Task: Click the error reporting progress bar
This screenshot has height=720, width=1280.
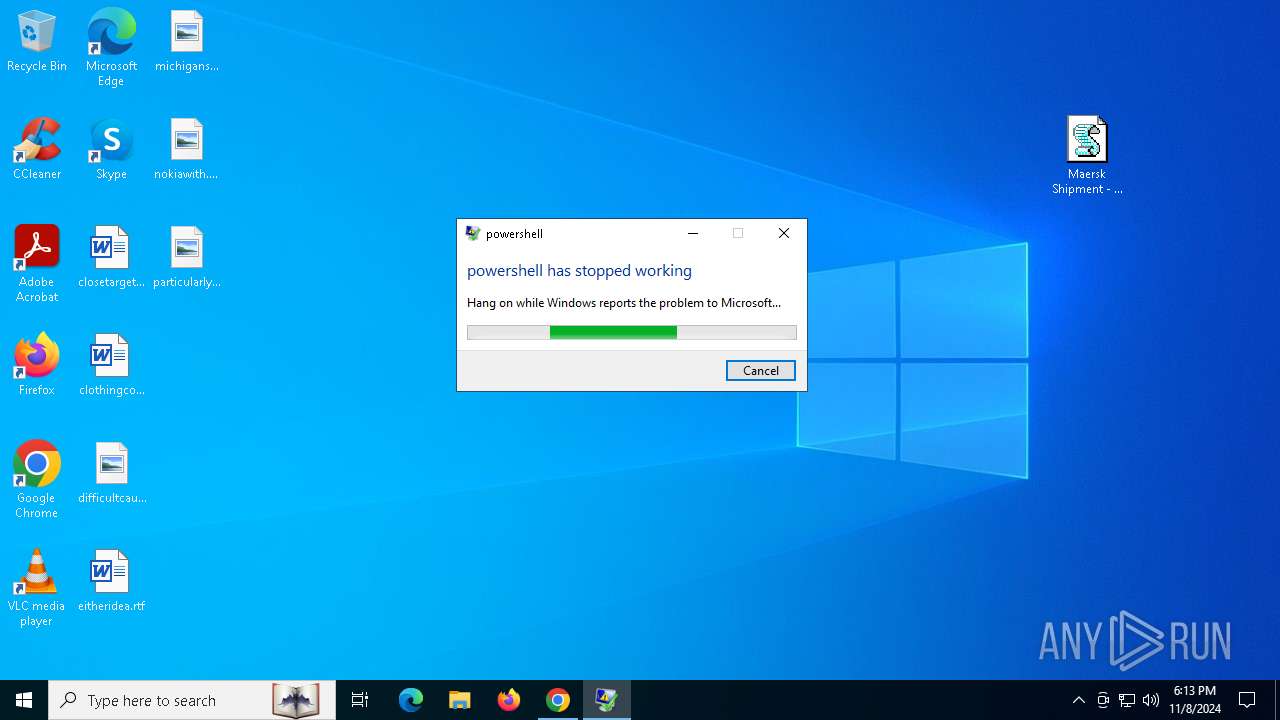Action: coord(632,332)
